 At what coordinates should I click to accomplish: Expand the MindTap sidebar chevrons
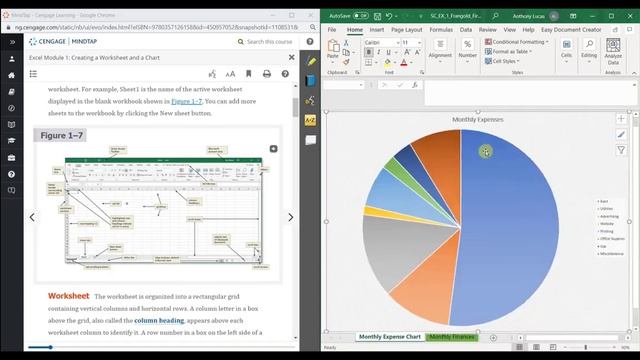point(12,42)
